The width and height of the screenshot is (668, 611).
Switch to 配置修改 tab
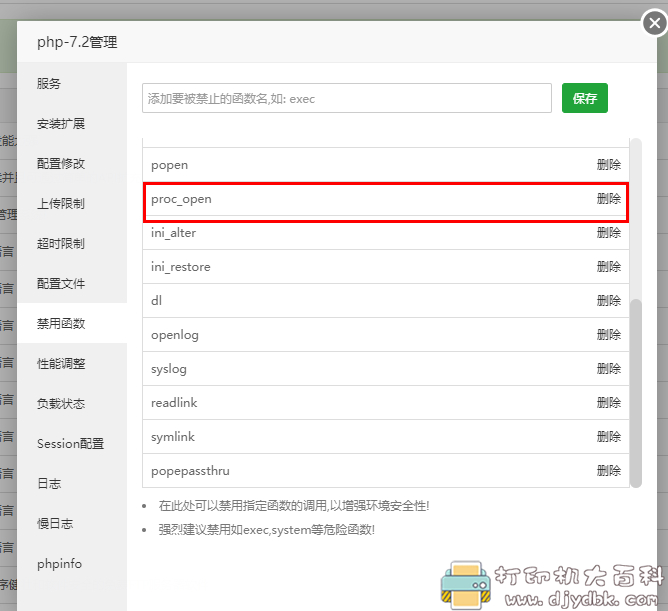click(x=60, y=164)
